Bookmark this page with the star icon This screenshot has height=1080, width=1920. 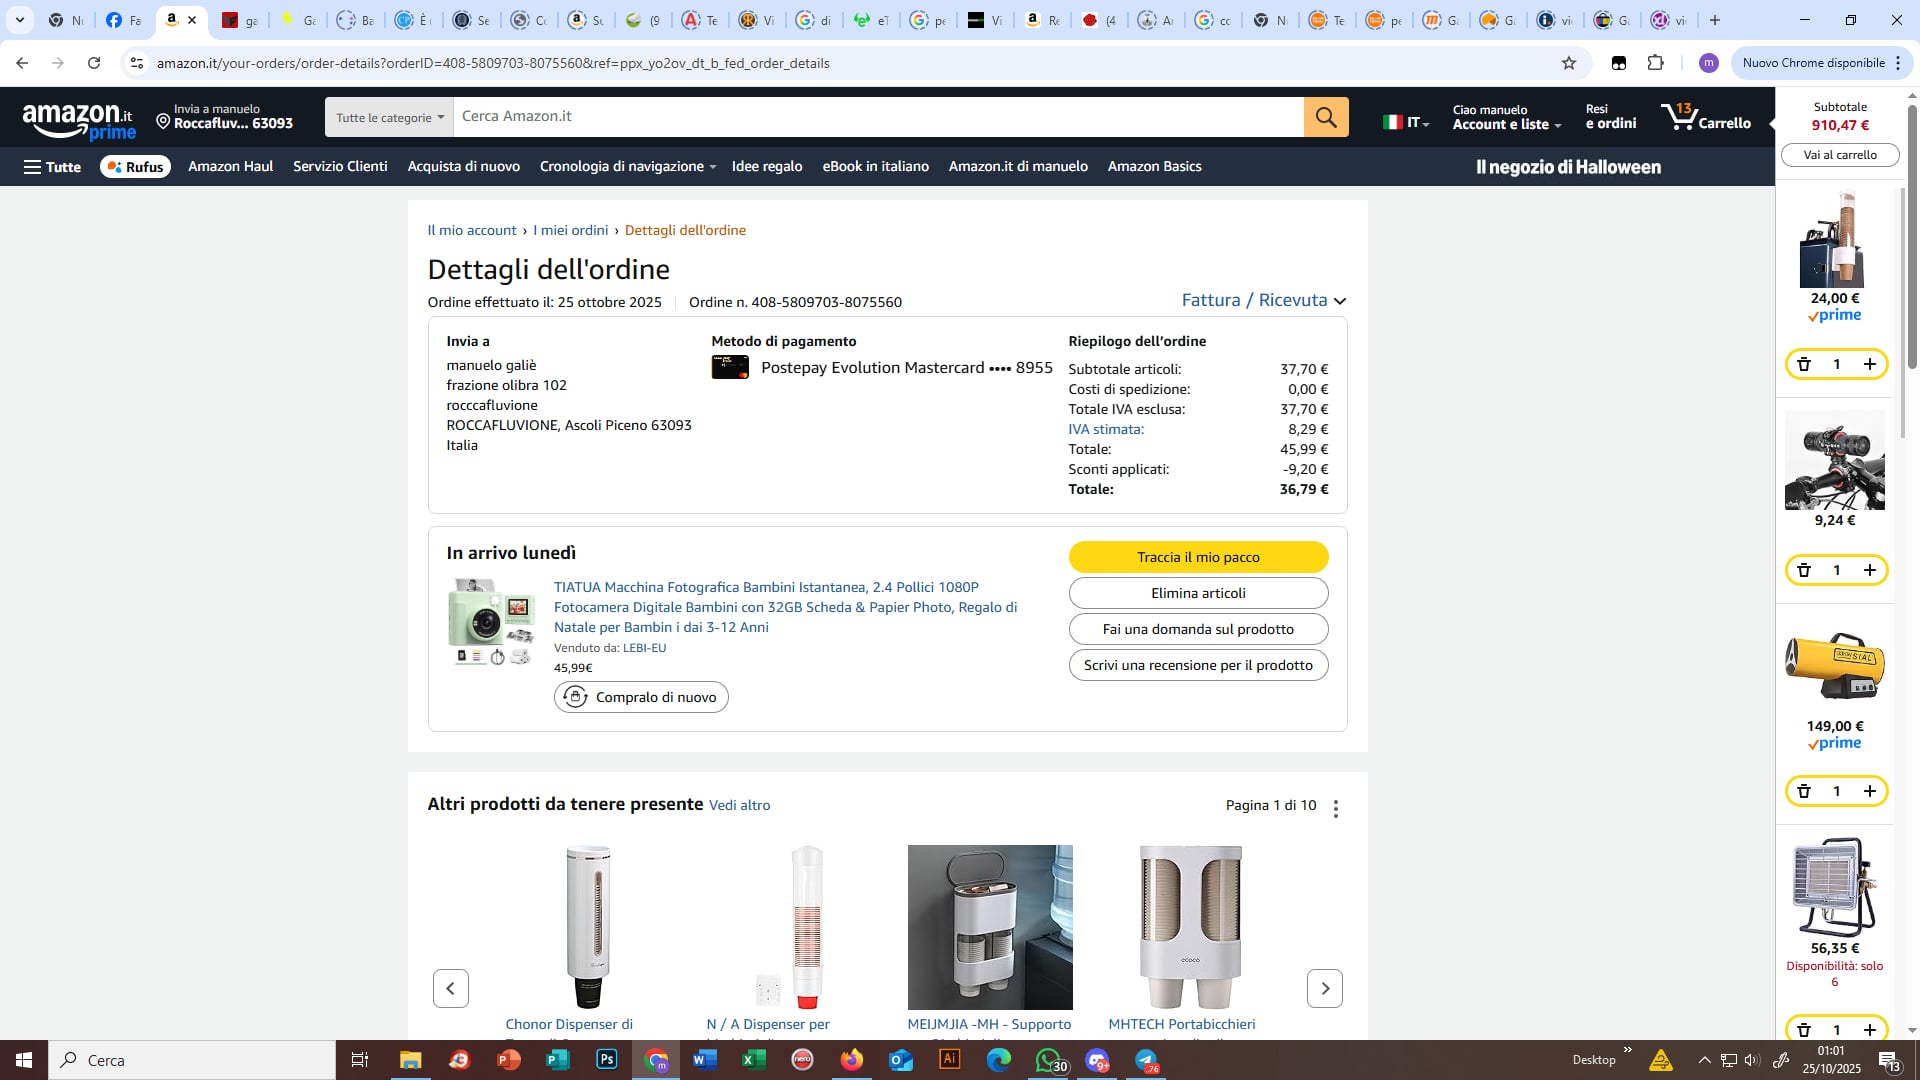pyautogui.click(x=1569, y=63)
